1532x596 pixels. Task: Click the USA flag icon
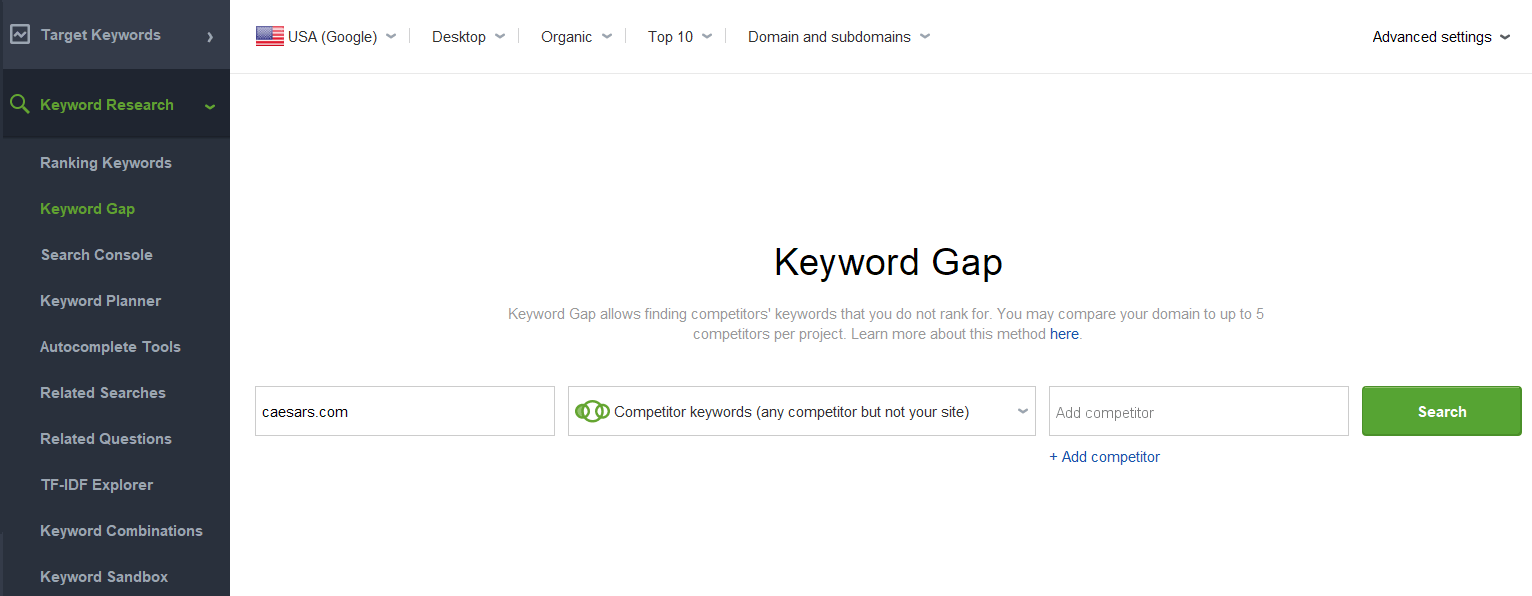coord(270,37)
